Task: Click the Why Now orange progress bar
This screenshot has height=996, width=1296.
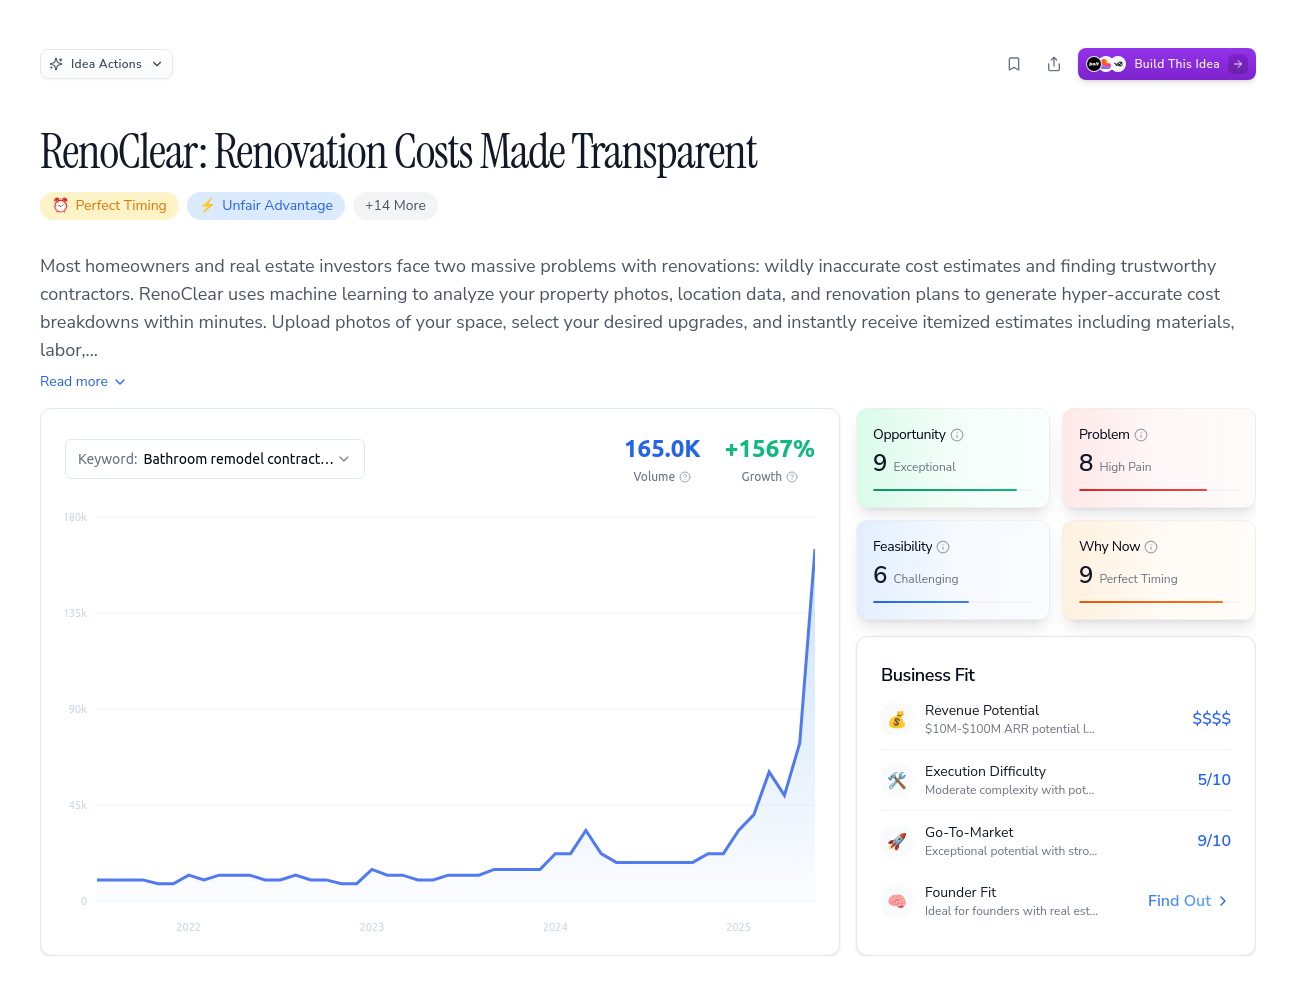Action: point(1151,602)
